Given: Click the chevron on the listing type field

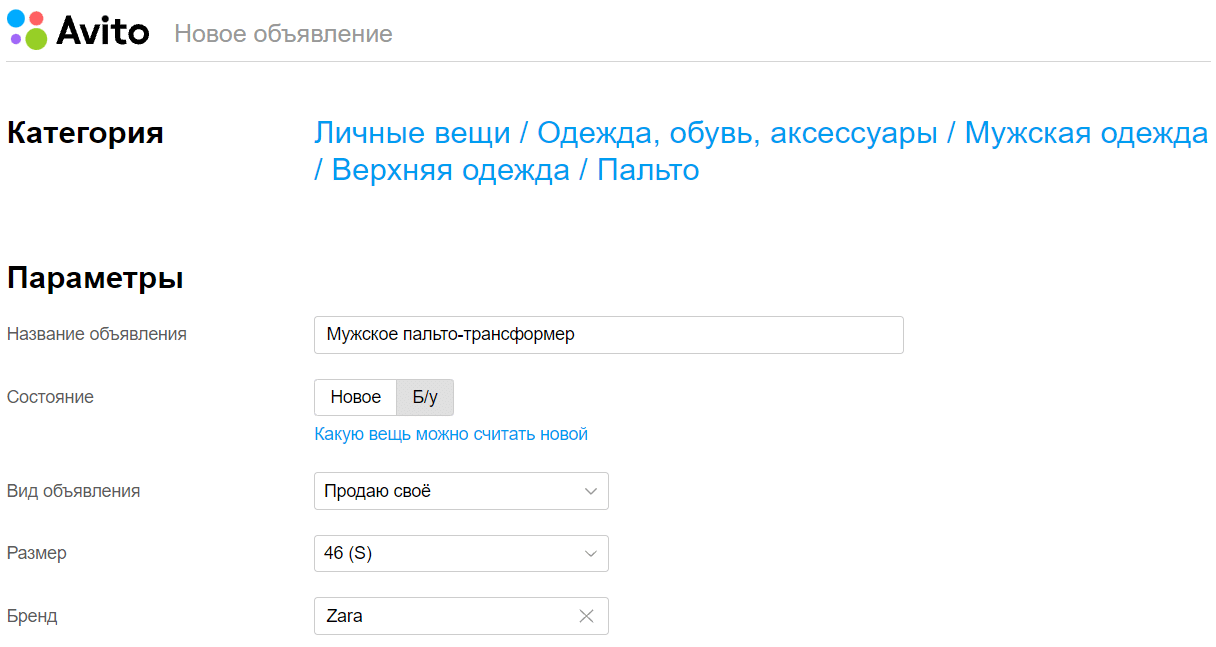Looking at the screenshot, I should 591,491.
